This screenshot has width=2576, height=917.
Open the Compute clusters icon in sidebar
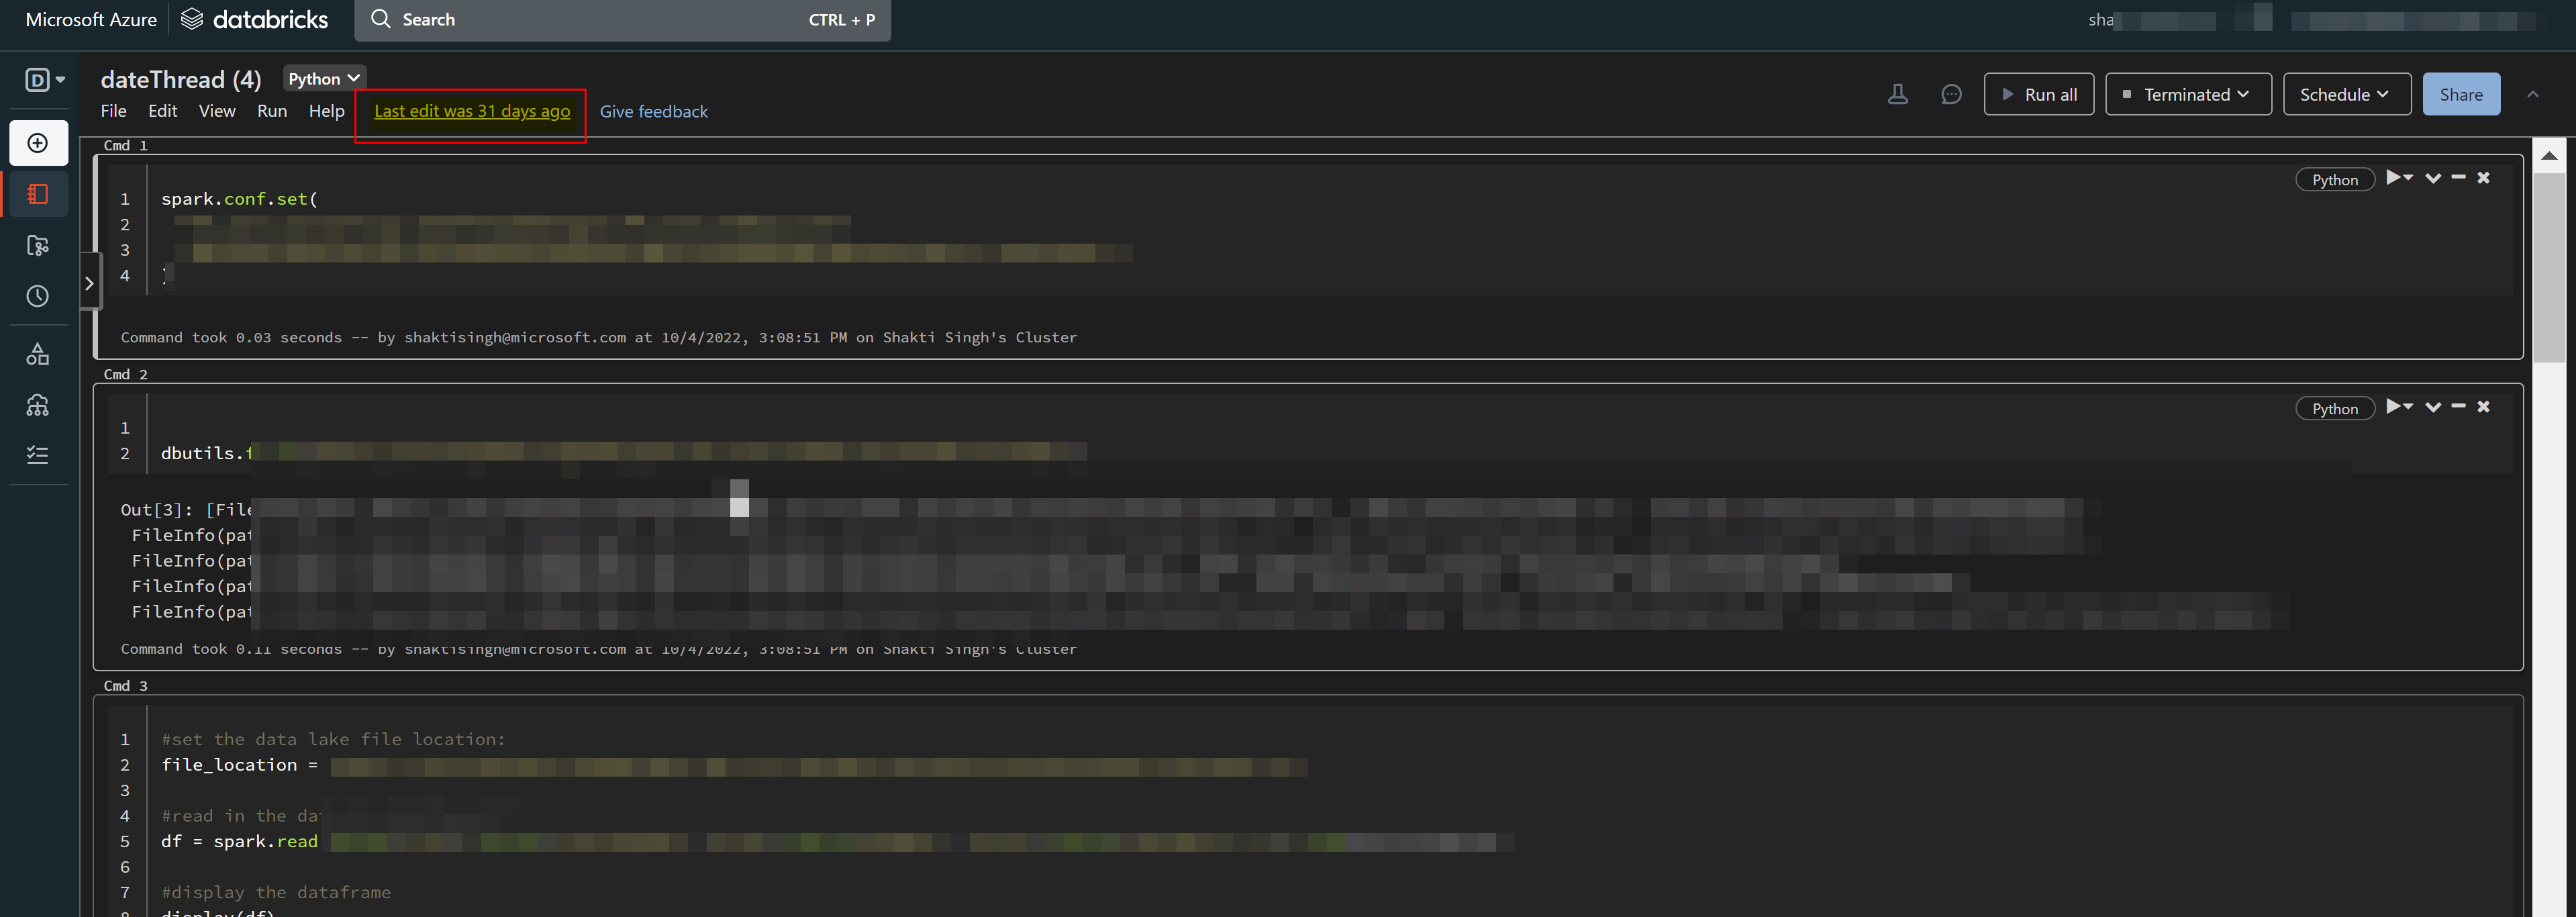(x=38, y=405)
